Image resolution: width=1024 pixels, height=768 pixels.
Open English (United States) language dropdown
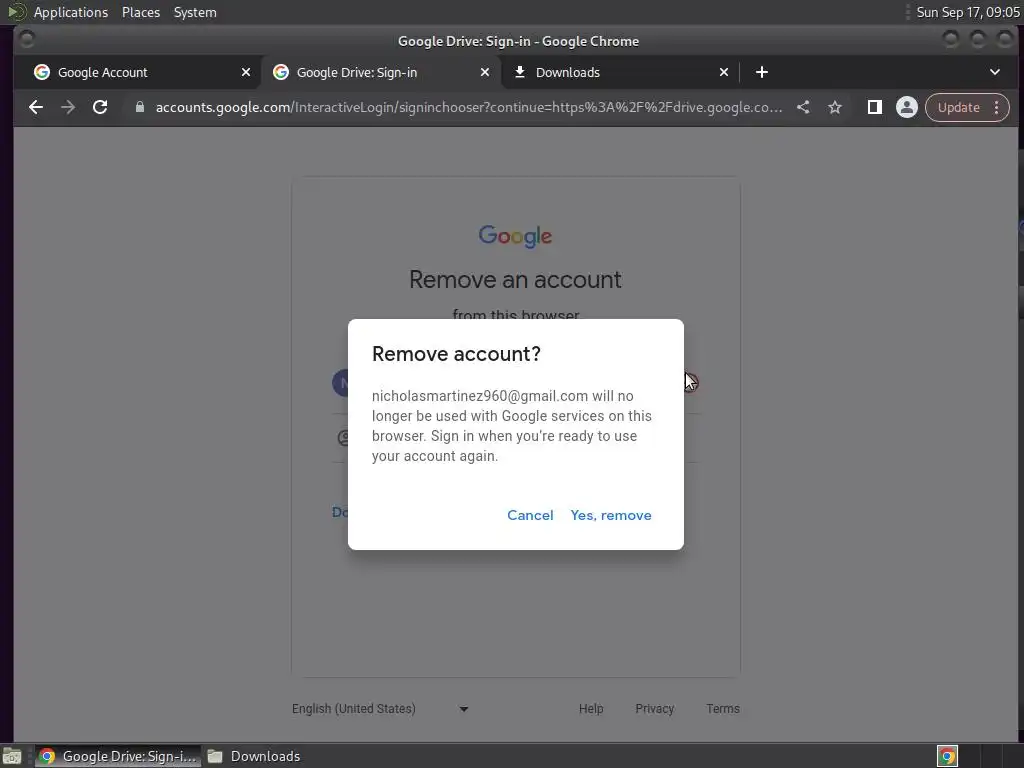pyautogui.click(x=380, y=709)
